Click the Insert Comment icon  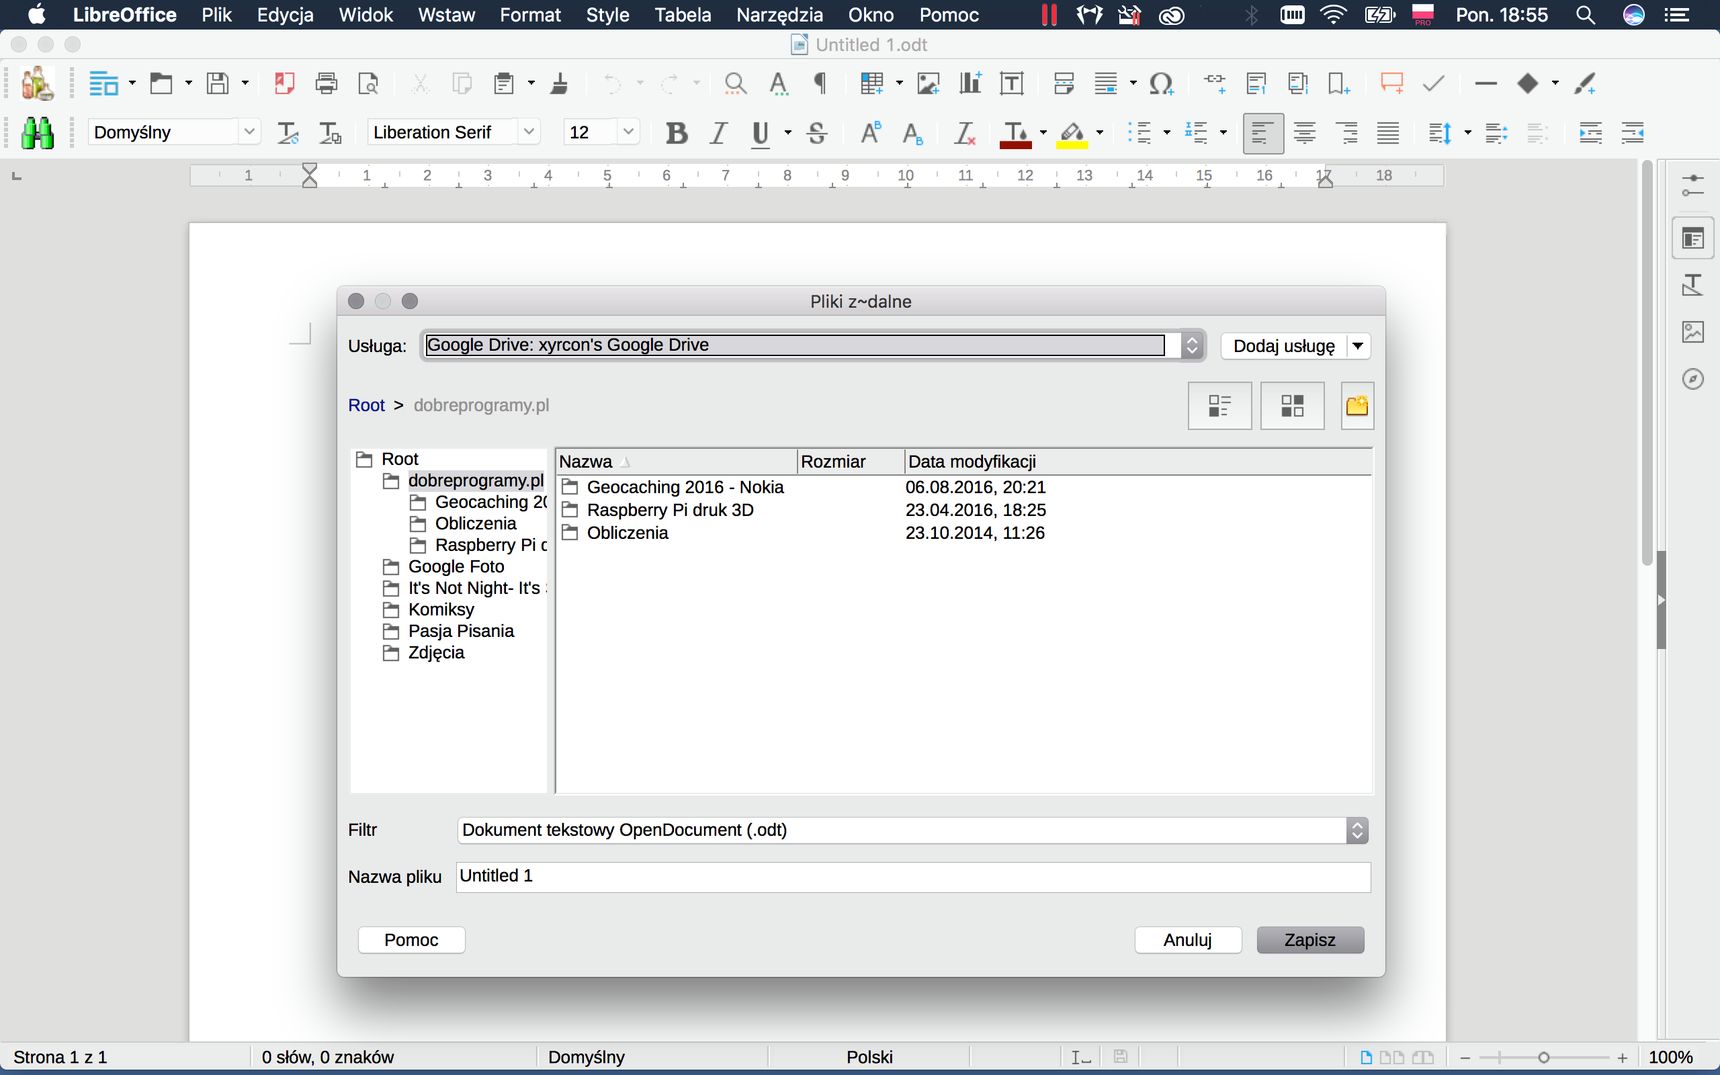pos(1391,84)
